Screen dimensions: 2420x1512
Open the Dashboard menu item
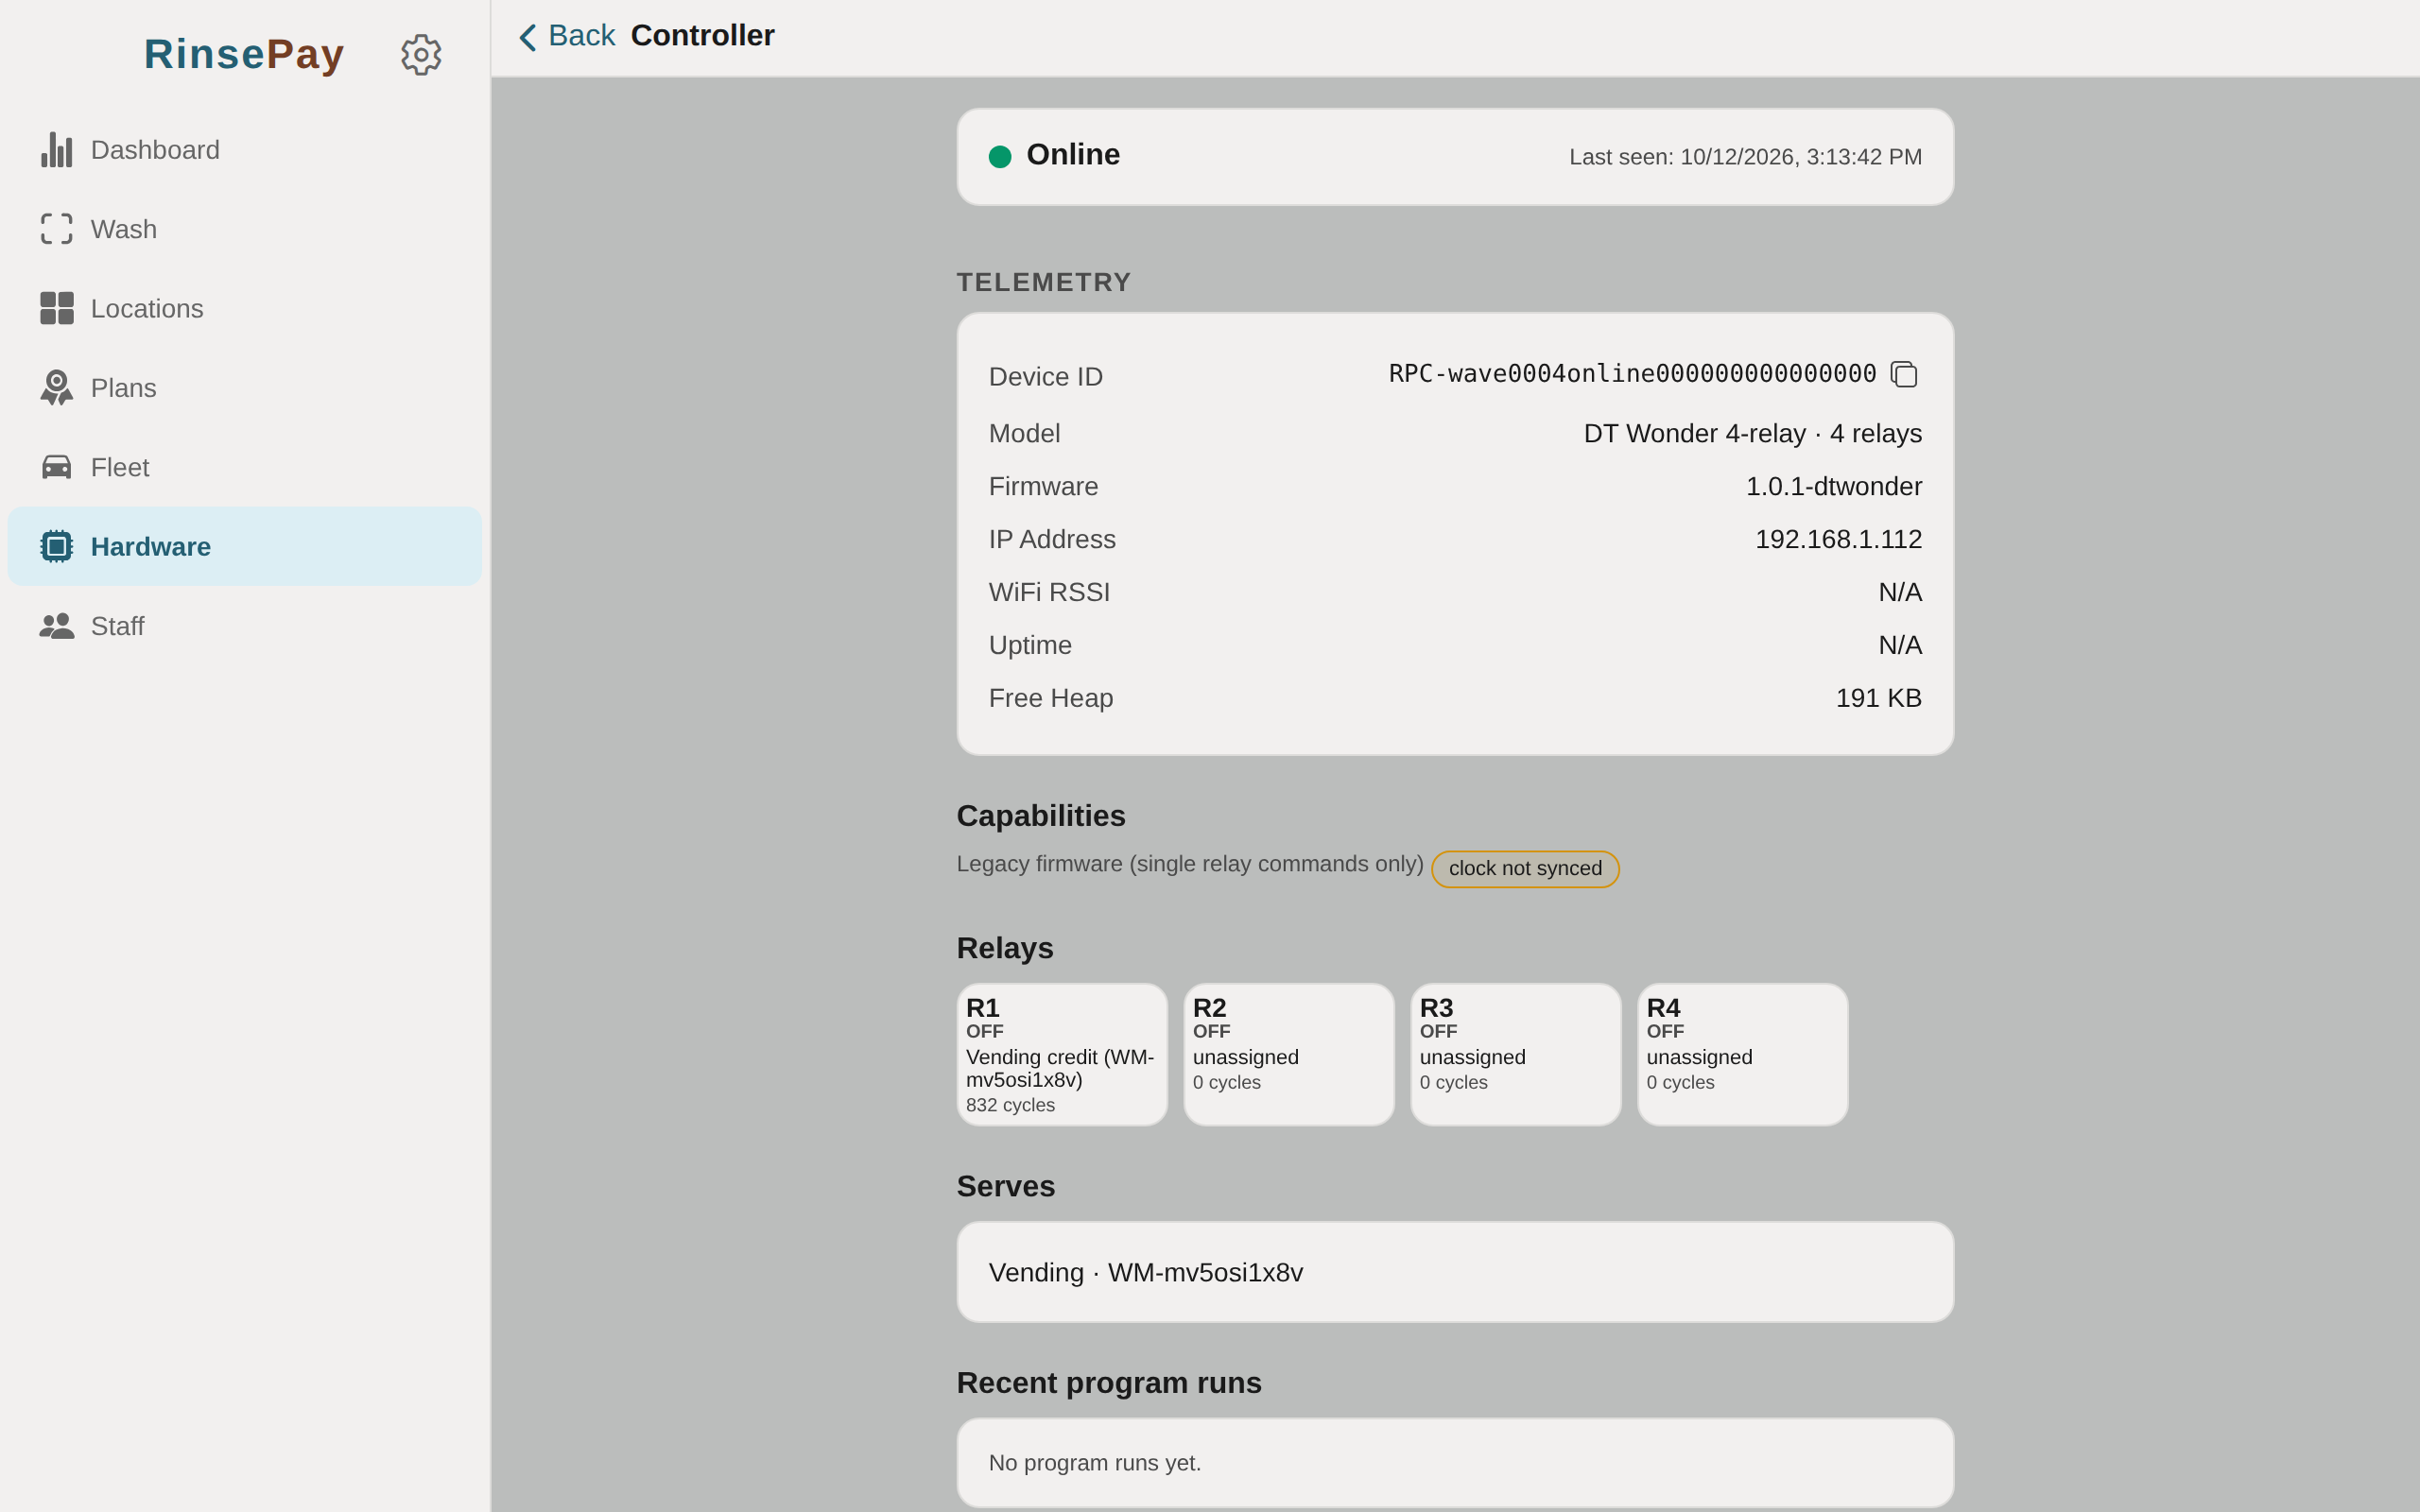pyautogui.click(x=245, y=150)
